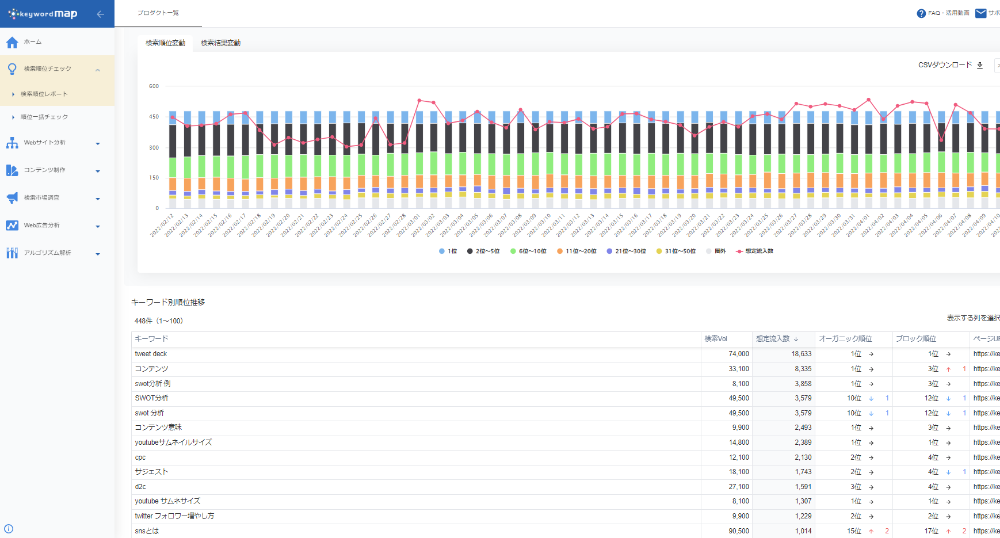Toggle the 6位~10位 legend entry
Viewport: 1000px width, 538px height.
coord(526,251)
